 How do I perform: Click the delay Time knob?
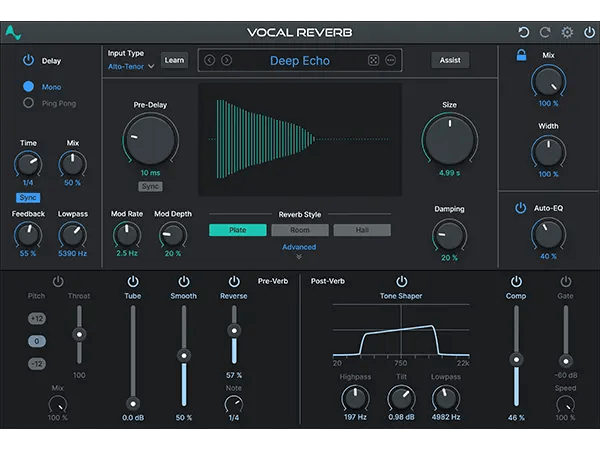[28, 164]
